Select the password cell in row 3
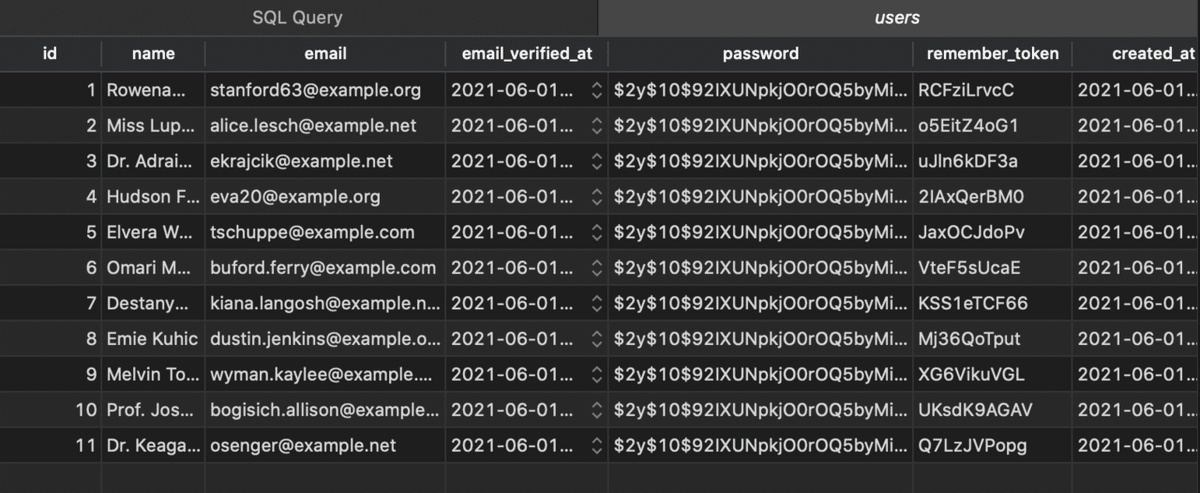 (760, 161)
